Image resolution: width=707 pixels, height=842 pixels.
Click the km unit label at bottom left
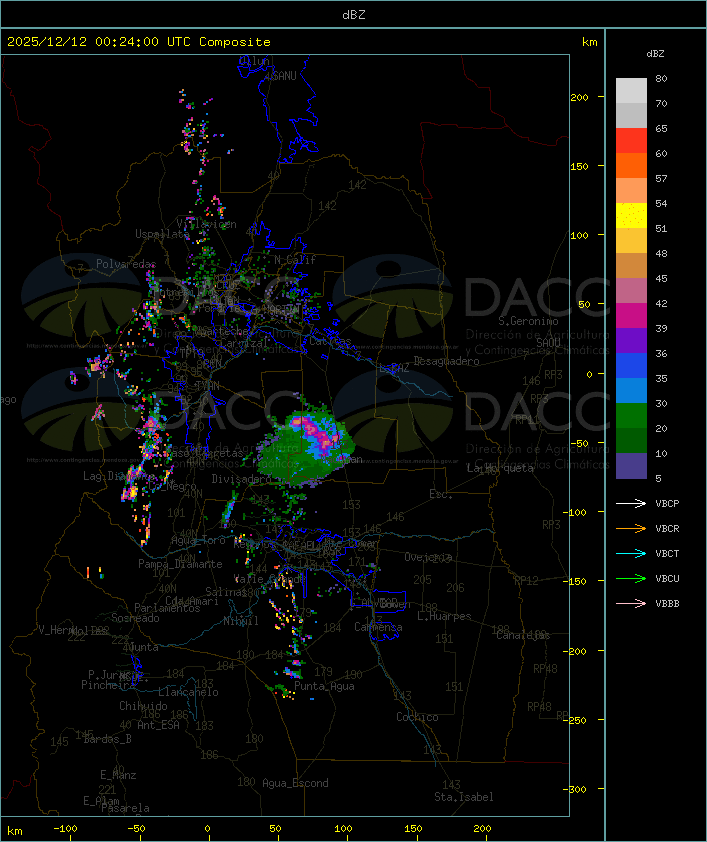point(14,831)
